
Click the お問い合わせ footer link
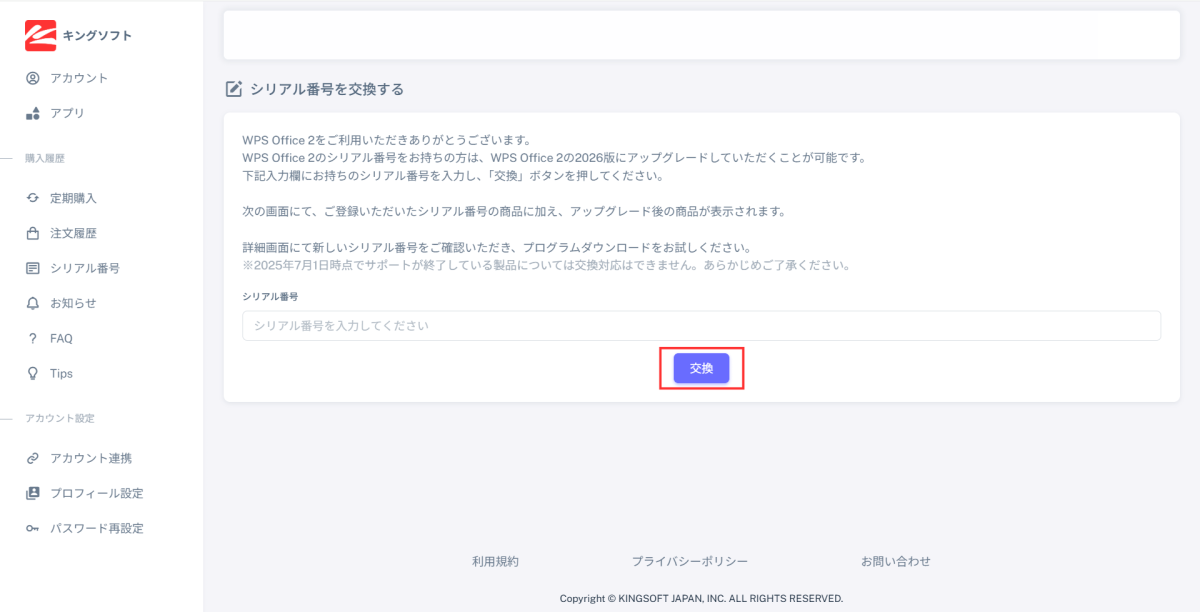pos(895,561)
